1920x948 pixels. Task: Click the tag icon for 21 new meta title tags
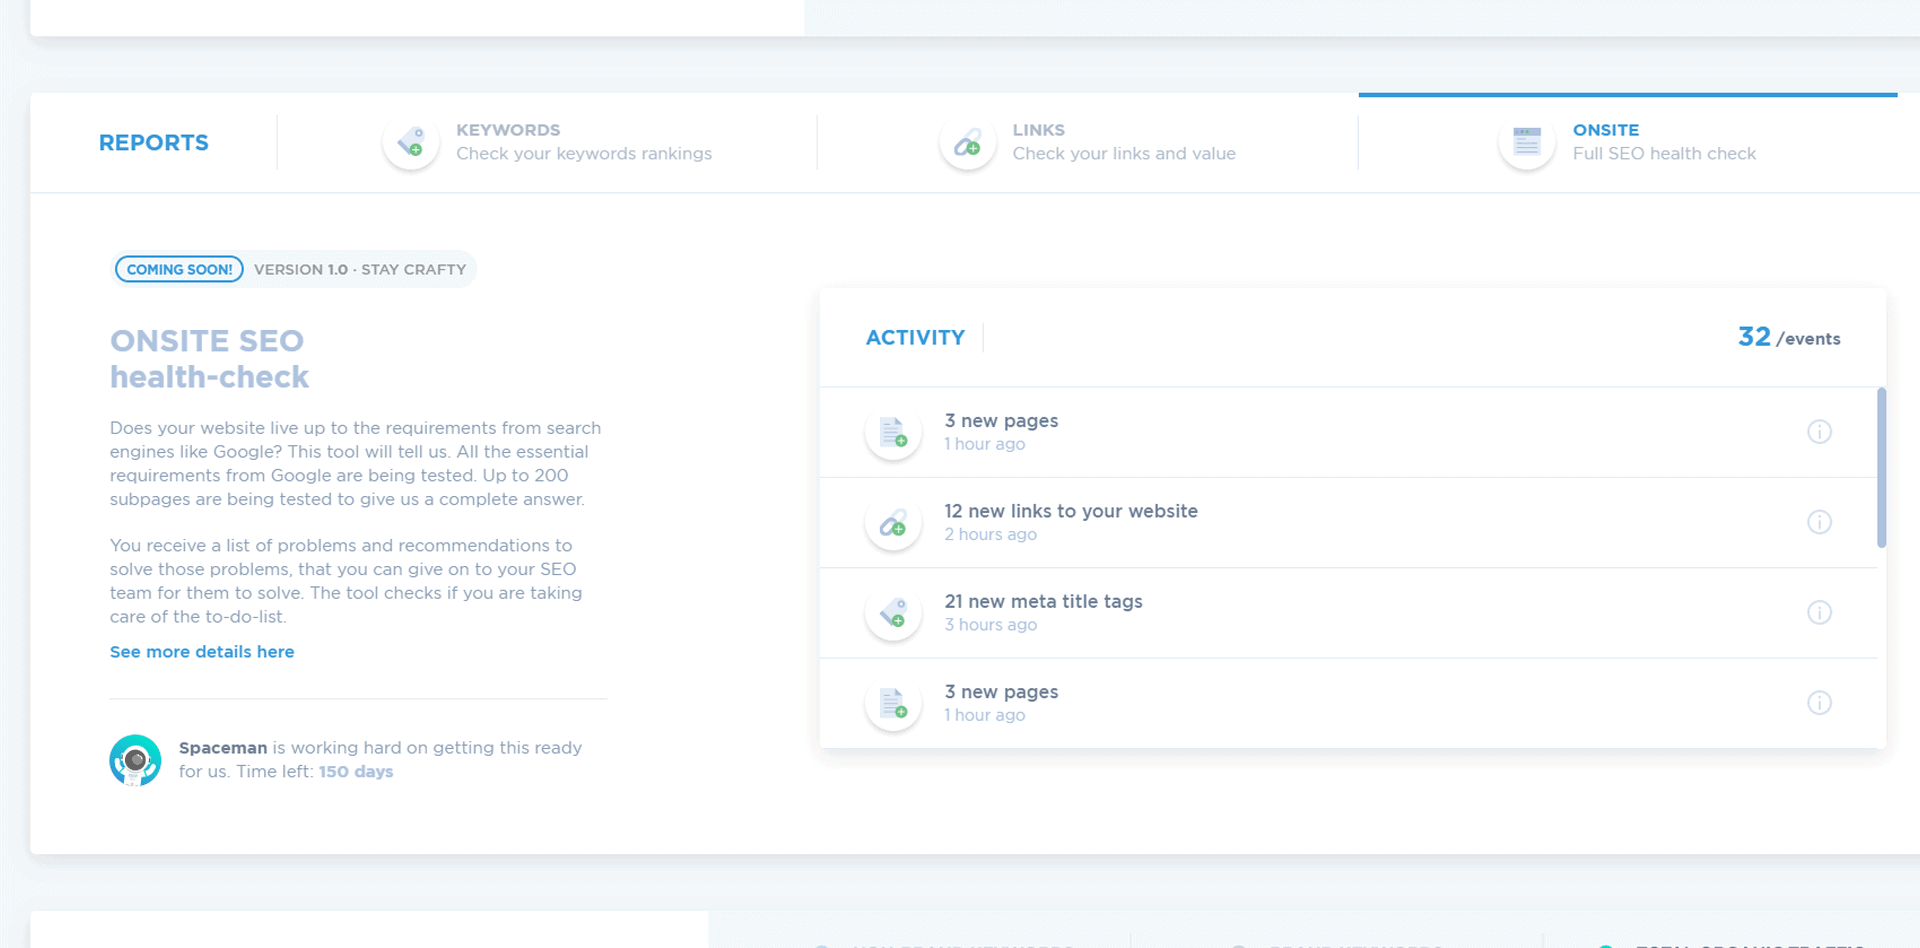tap(893, 613)
